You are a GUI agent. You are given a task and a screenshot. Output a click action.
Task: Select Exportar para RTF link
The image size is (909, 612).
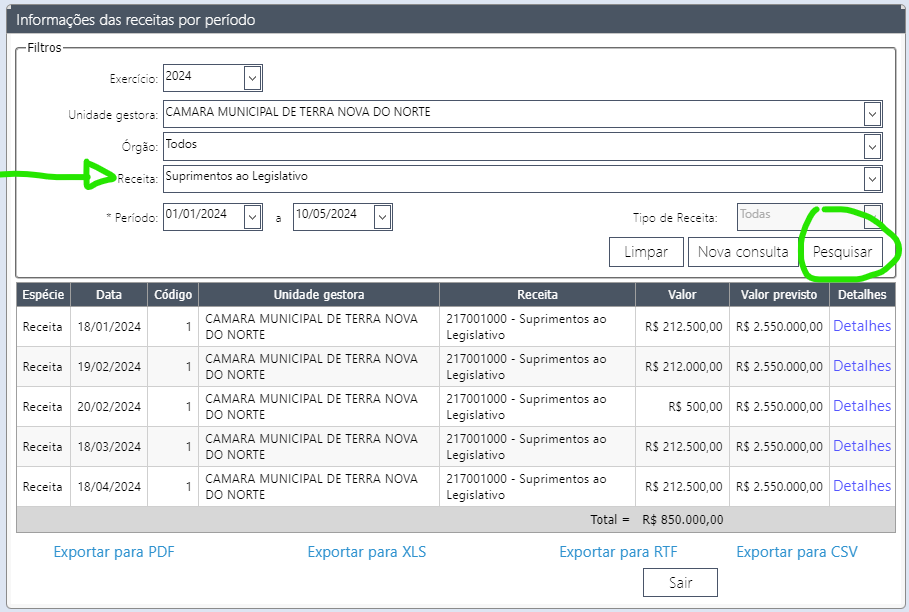pyautogui.click(x=618, y=552)
